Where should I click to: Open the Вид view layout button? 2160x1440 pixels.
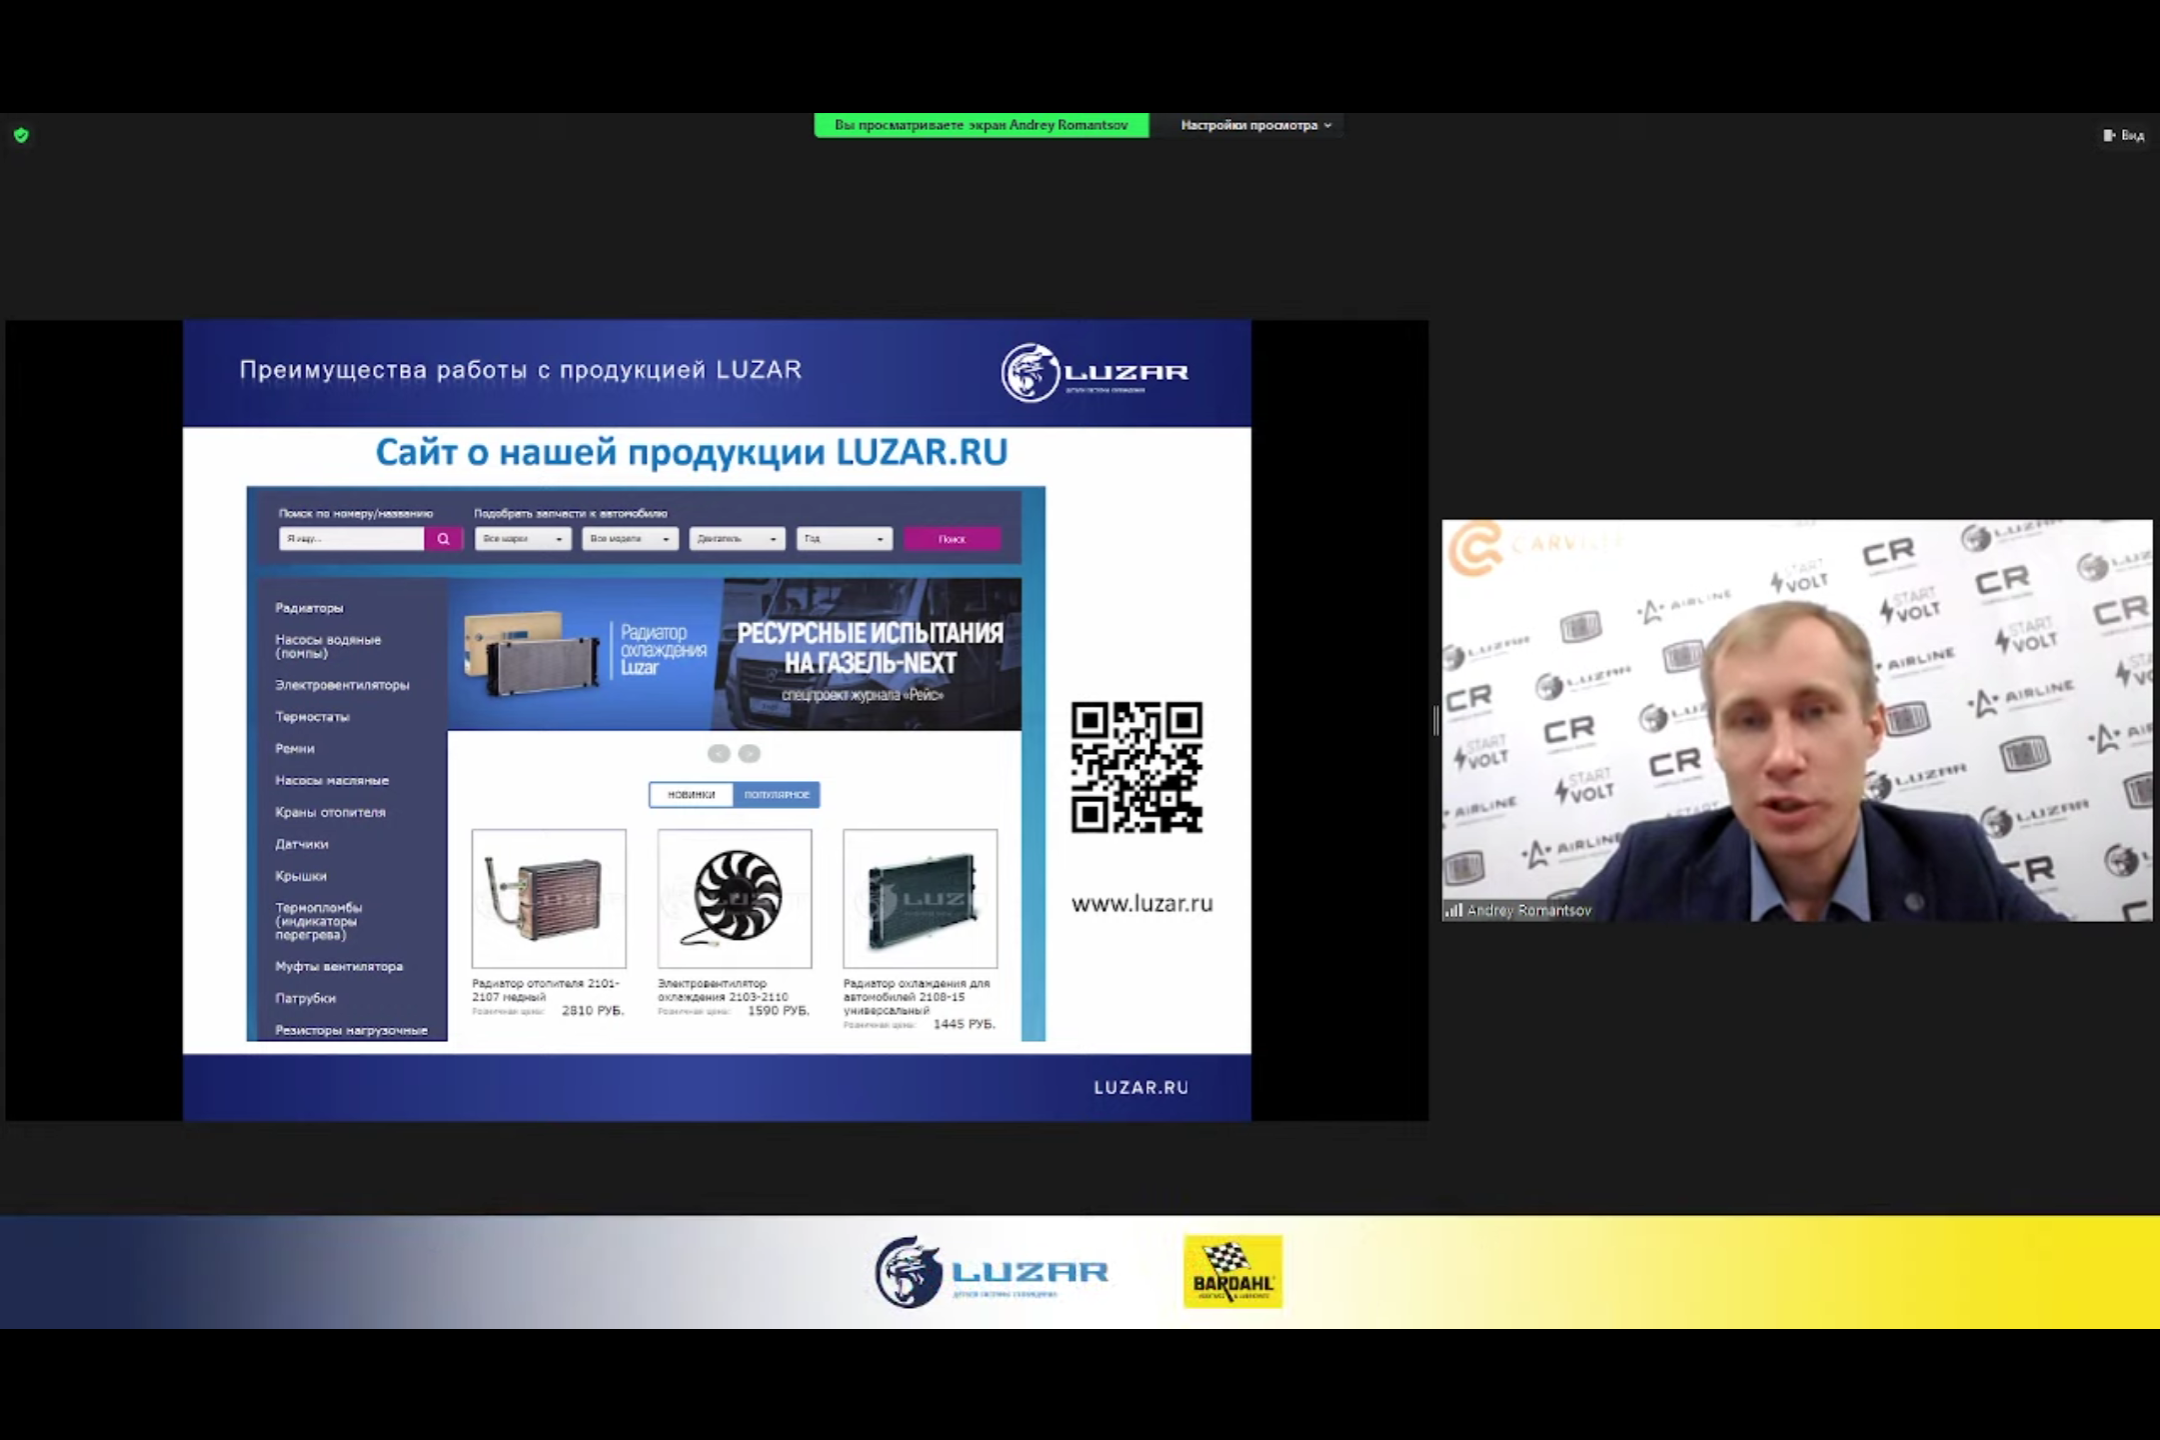point(2123,135)
